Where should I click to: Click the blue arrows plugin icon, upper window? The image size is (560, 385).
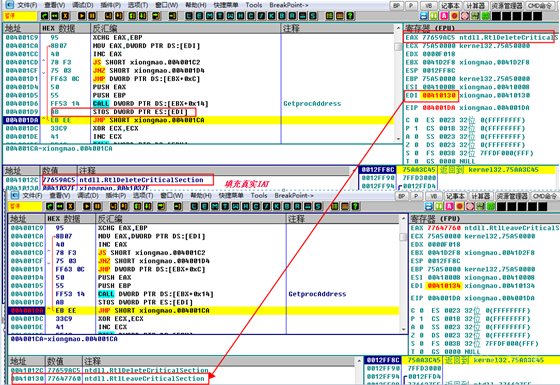[423, 16]
